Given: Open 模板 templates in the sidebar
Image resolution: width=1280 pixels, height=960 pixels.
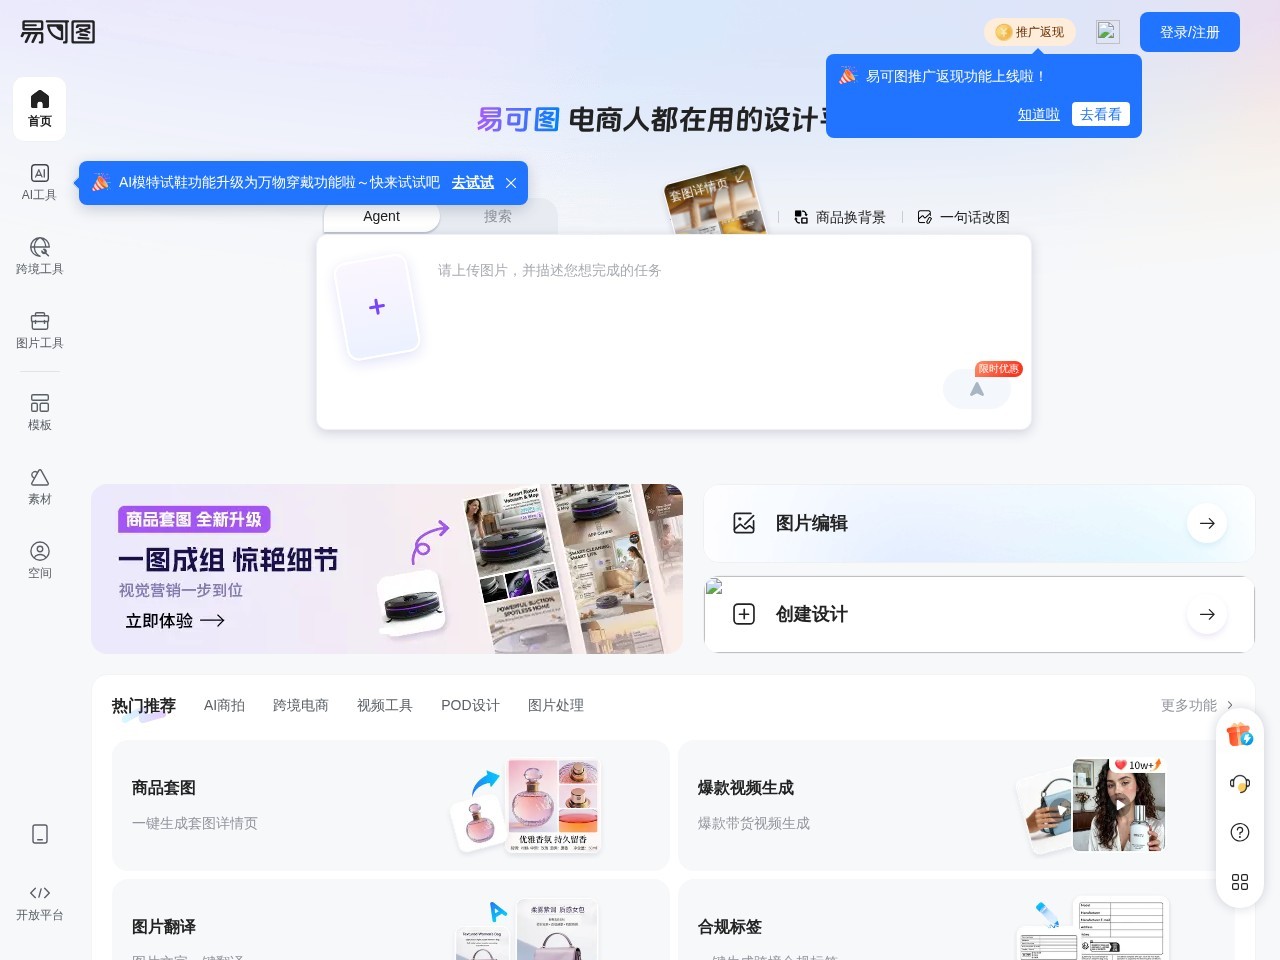Looking at the screenshot, I should tap(40, 412).
